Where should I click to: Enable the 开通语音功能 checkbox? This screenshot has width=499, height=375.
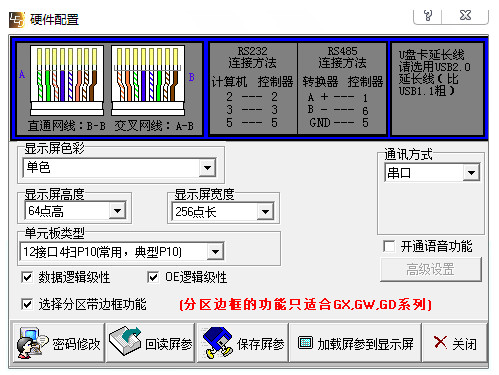click(389, 246)
